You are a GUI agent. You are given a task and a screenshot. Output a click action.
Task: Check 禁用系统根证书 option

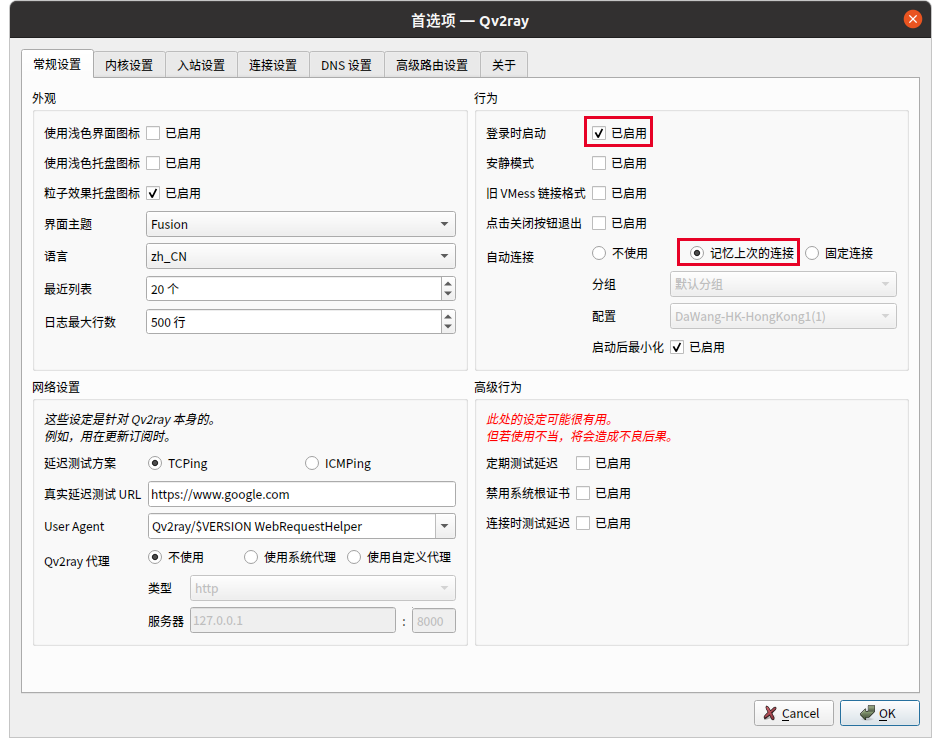(x=583, y=493)
